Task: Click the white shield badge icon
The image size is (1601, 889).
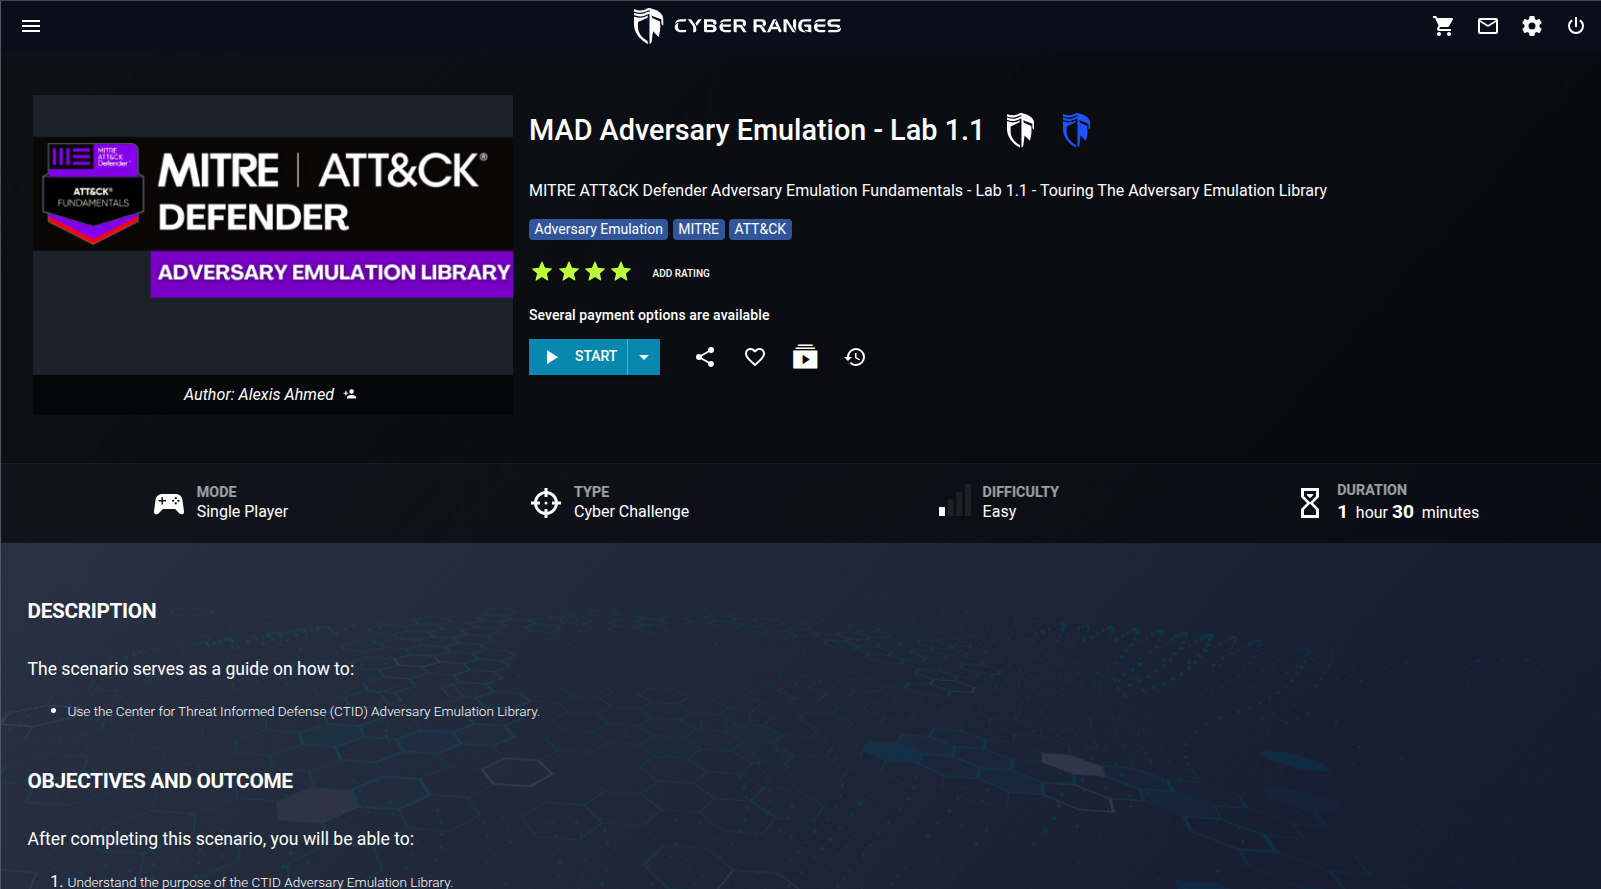Action: (x=1020, y=130)
